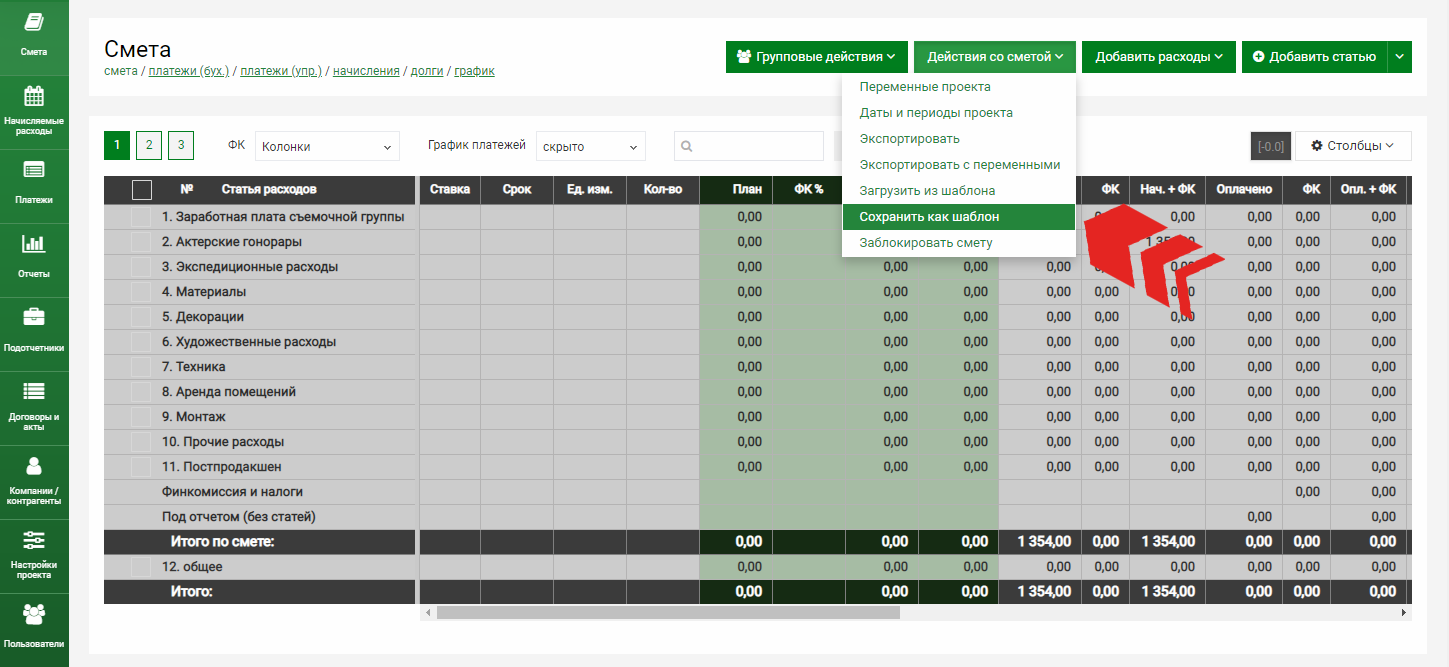
Task: Tick the checkbox for 12. общее row
Action: point(142,567)
